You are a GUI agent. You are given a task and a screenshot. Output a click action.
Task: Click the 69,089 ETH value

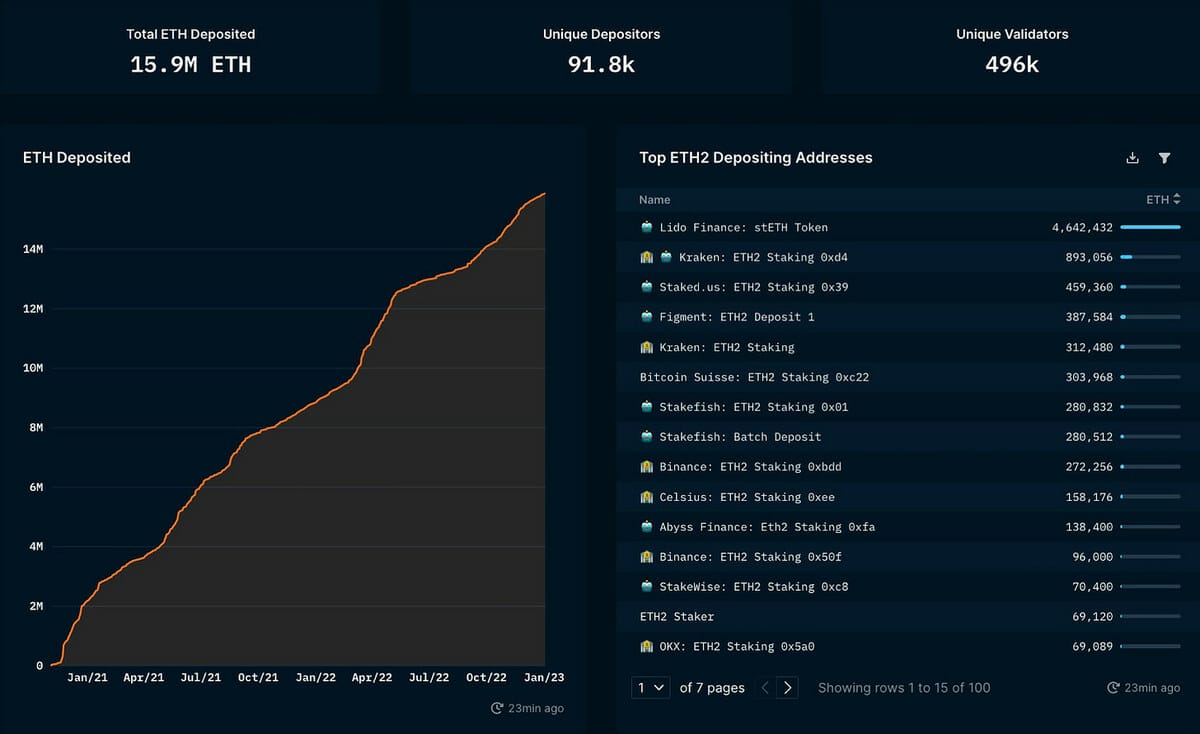point(1093,647)
